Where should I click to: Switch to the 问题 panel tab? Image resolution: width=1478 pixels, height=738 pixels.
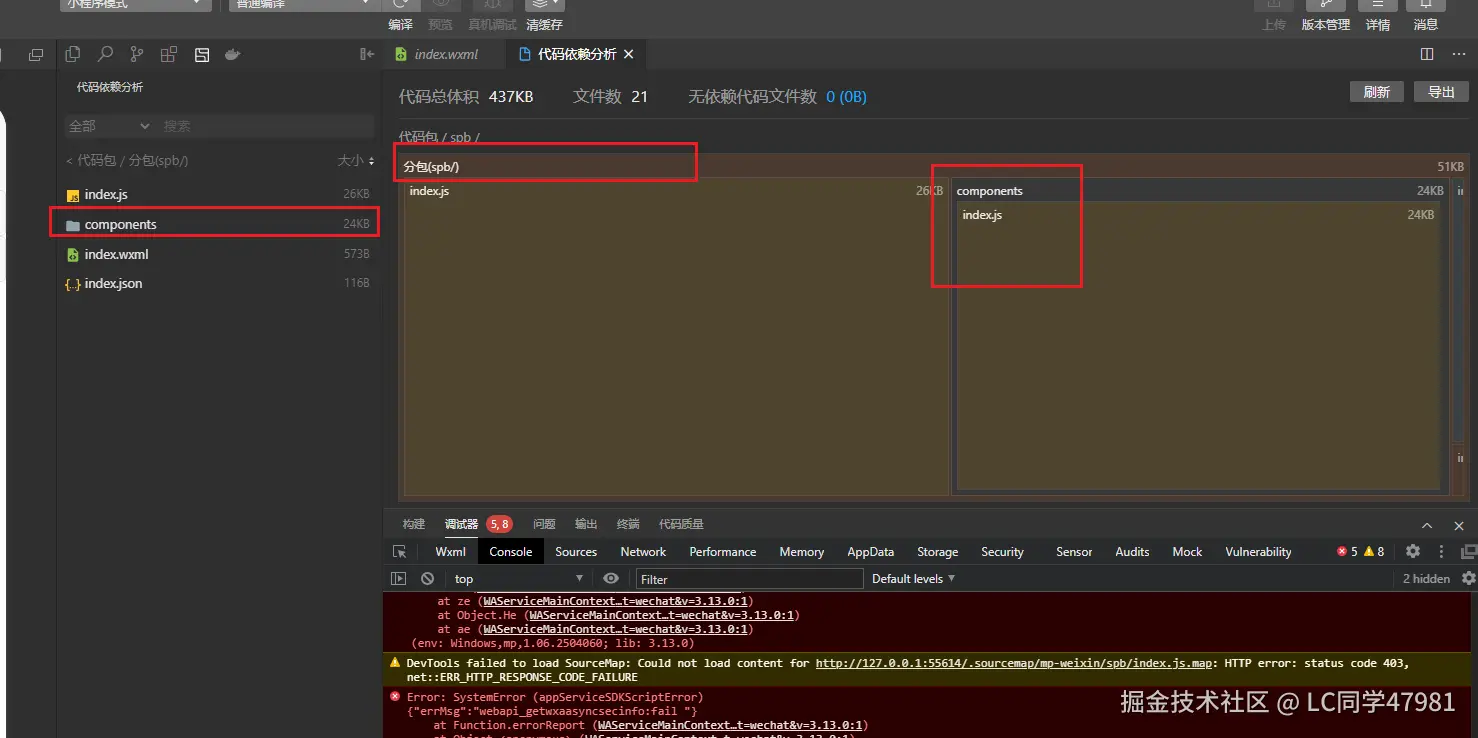(544, 524)
